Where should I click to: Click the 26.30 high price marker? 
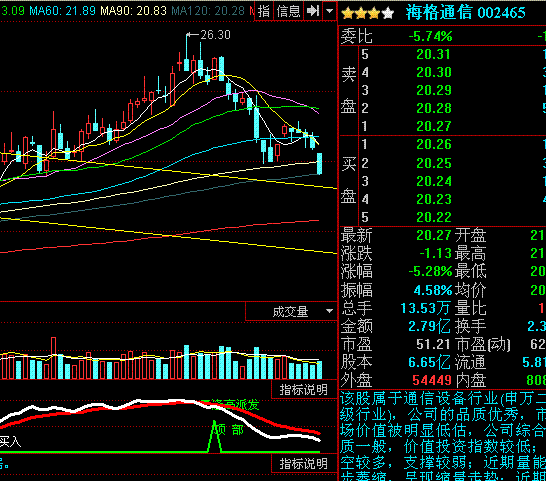[216, 35]
